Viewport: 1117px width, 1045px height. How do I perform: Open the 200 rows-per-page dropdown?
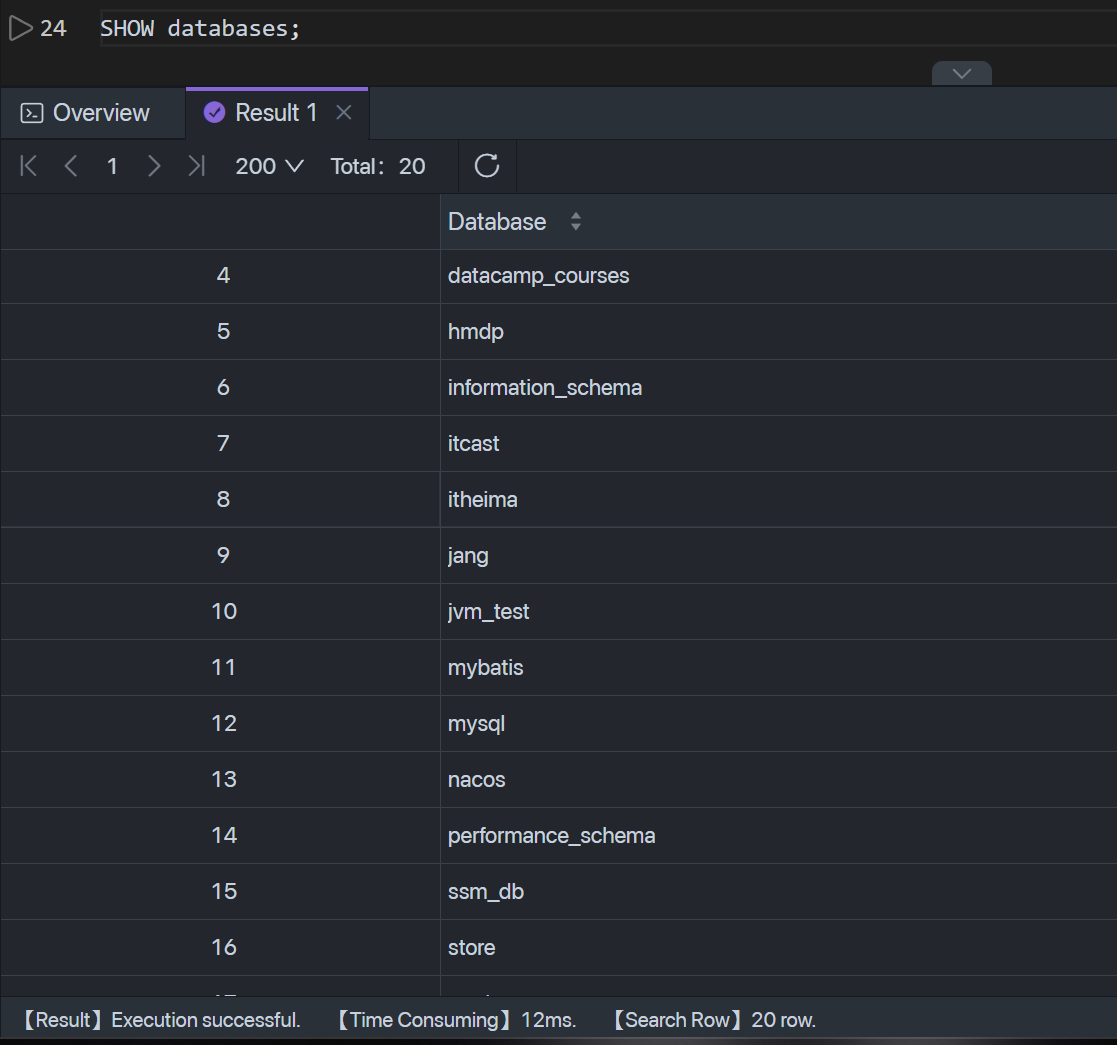(268, 166)
